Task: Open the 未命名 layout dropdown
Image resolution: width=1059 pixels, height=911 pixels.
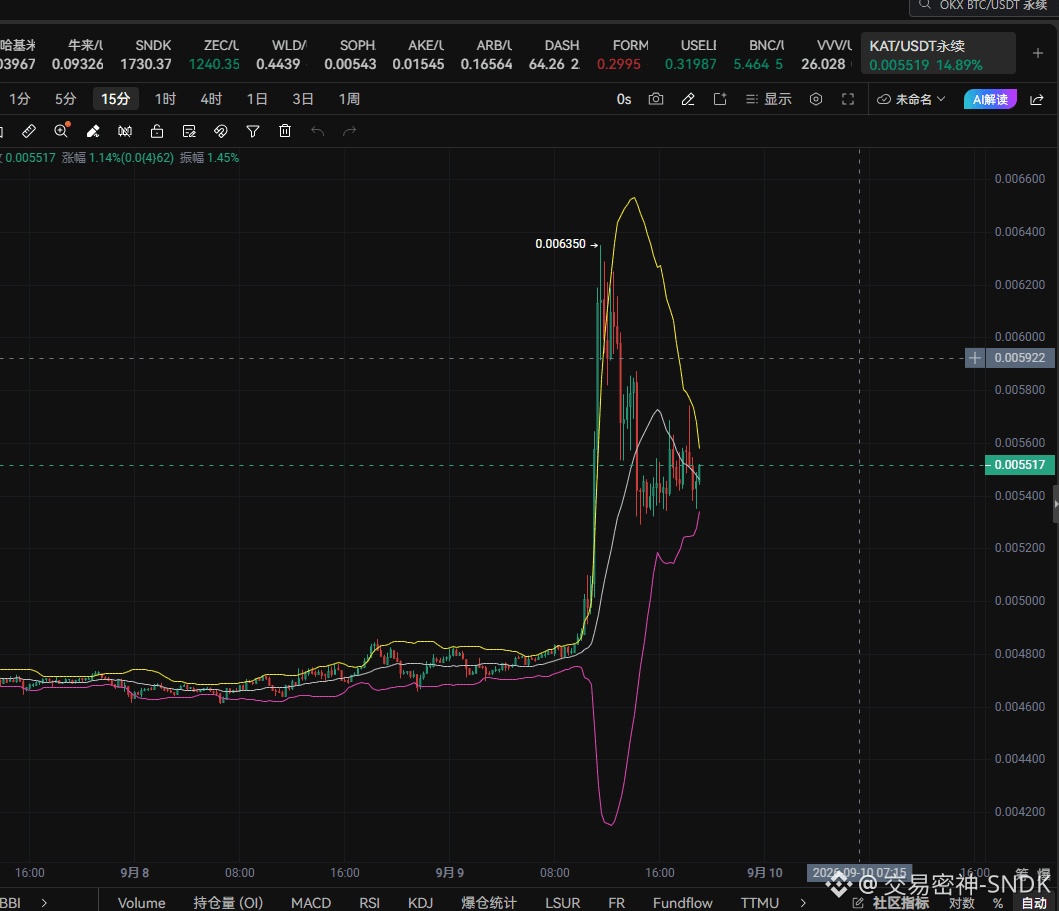Action: [x=911, y=99]
